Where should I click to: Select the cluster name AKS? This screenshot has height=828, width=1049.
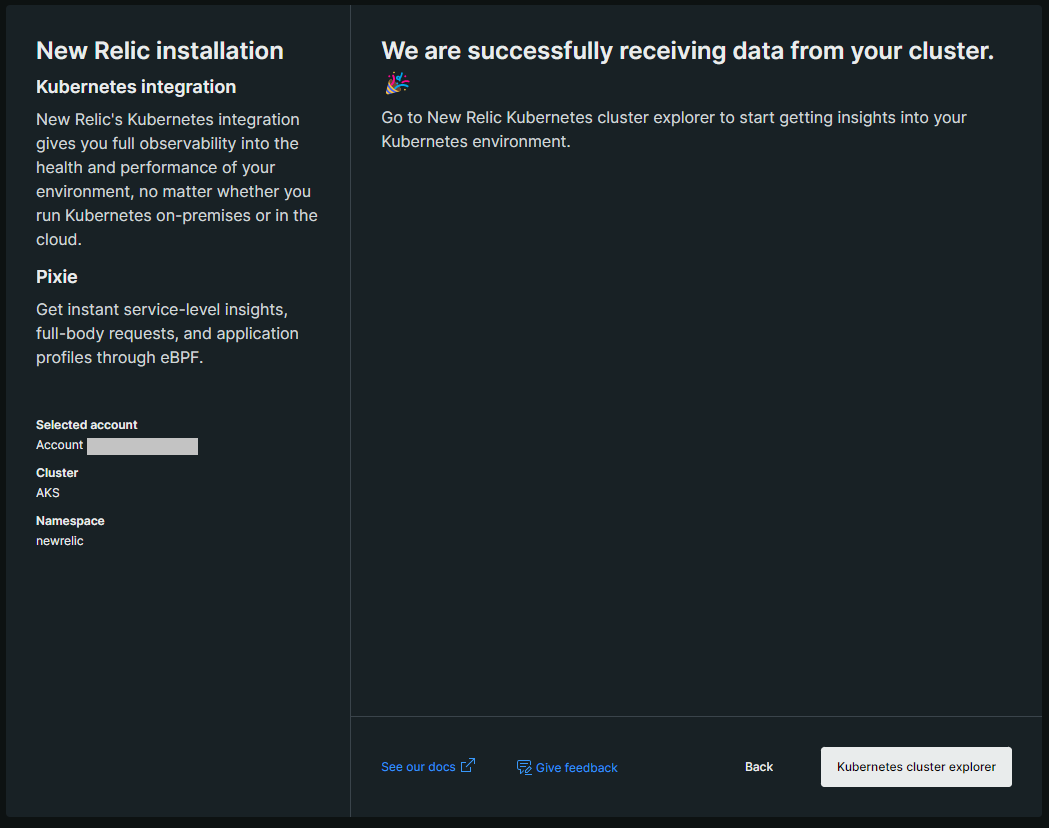coord(47,493)
